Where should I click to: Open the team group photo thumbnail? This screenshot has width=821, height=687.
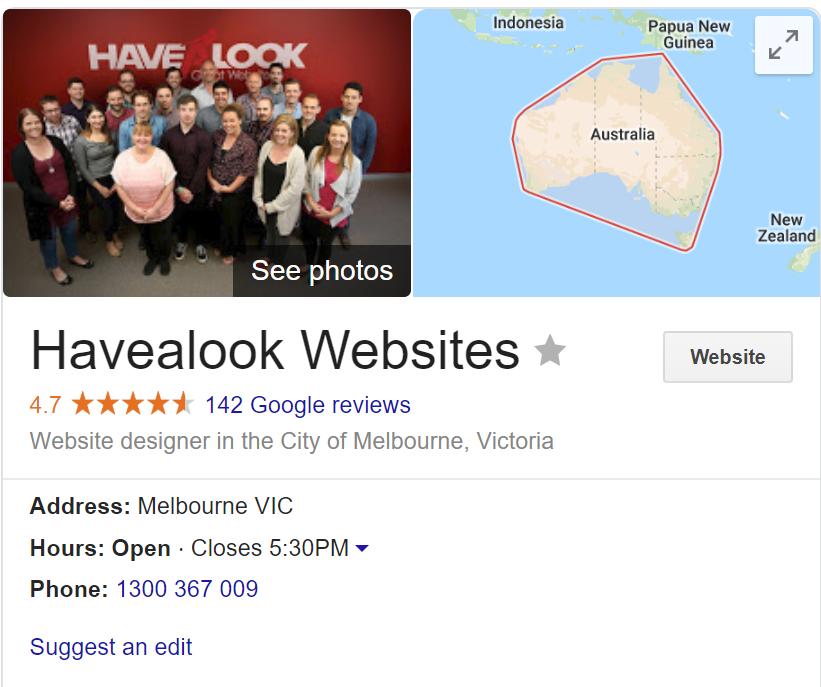(207, 152)
